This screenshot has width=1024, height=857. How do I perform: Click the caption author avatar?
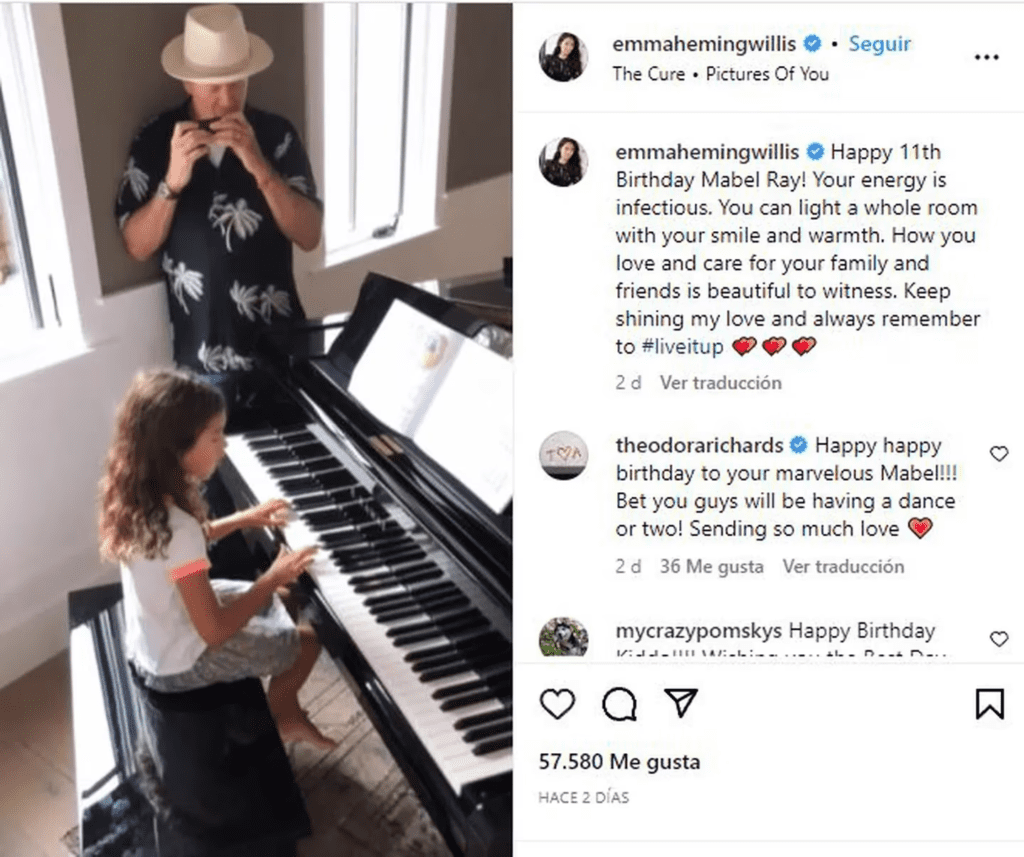tap(564, 163)
